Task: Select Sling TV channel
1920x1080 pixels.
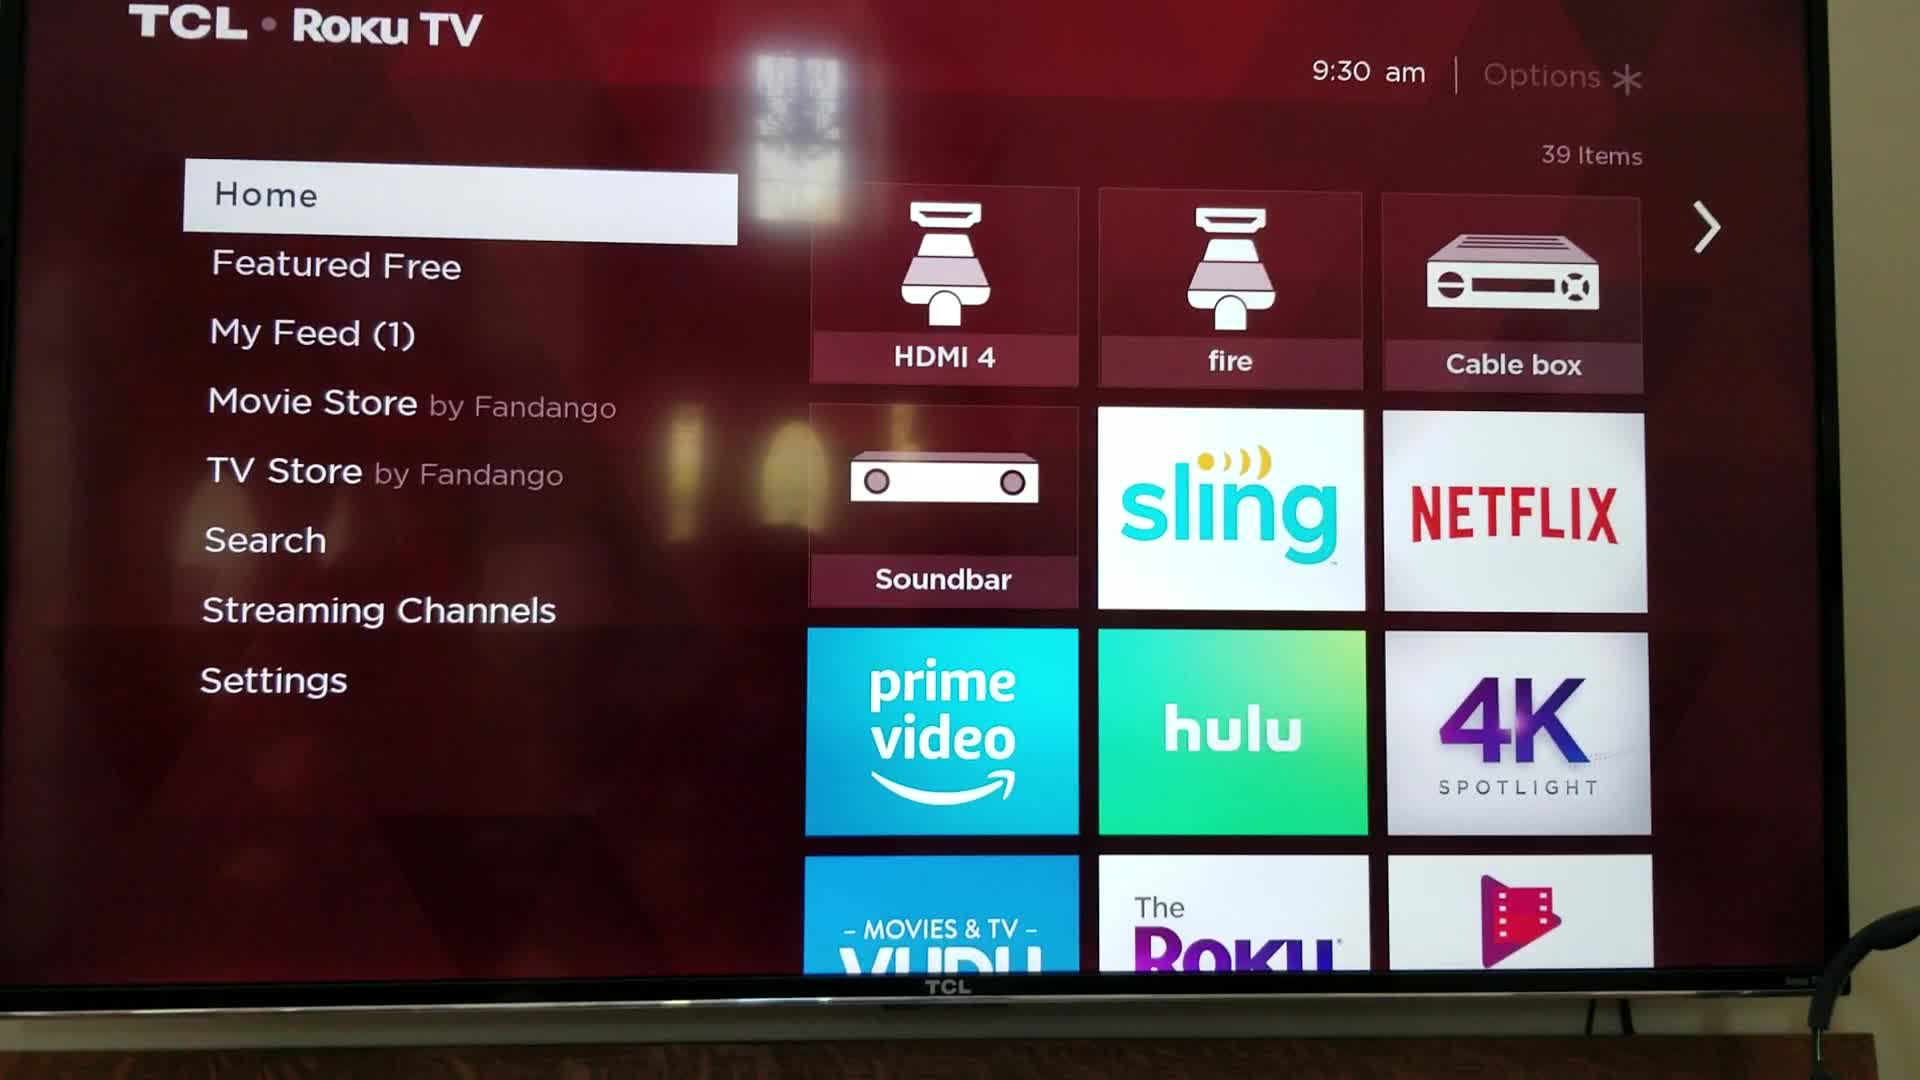Action: point(1229,508)
